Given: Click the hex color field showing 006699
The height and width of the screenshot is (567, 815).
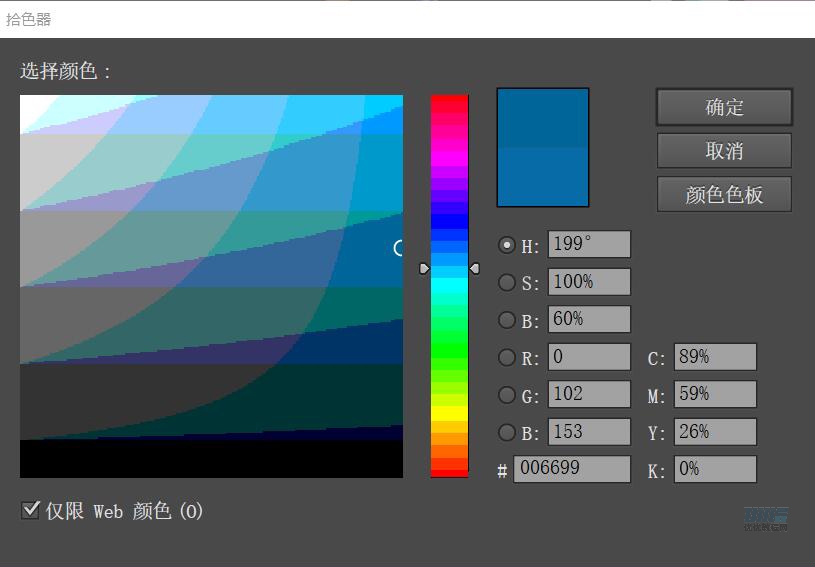Looking at the screenshot, I should tap(571, 469).
